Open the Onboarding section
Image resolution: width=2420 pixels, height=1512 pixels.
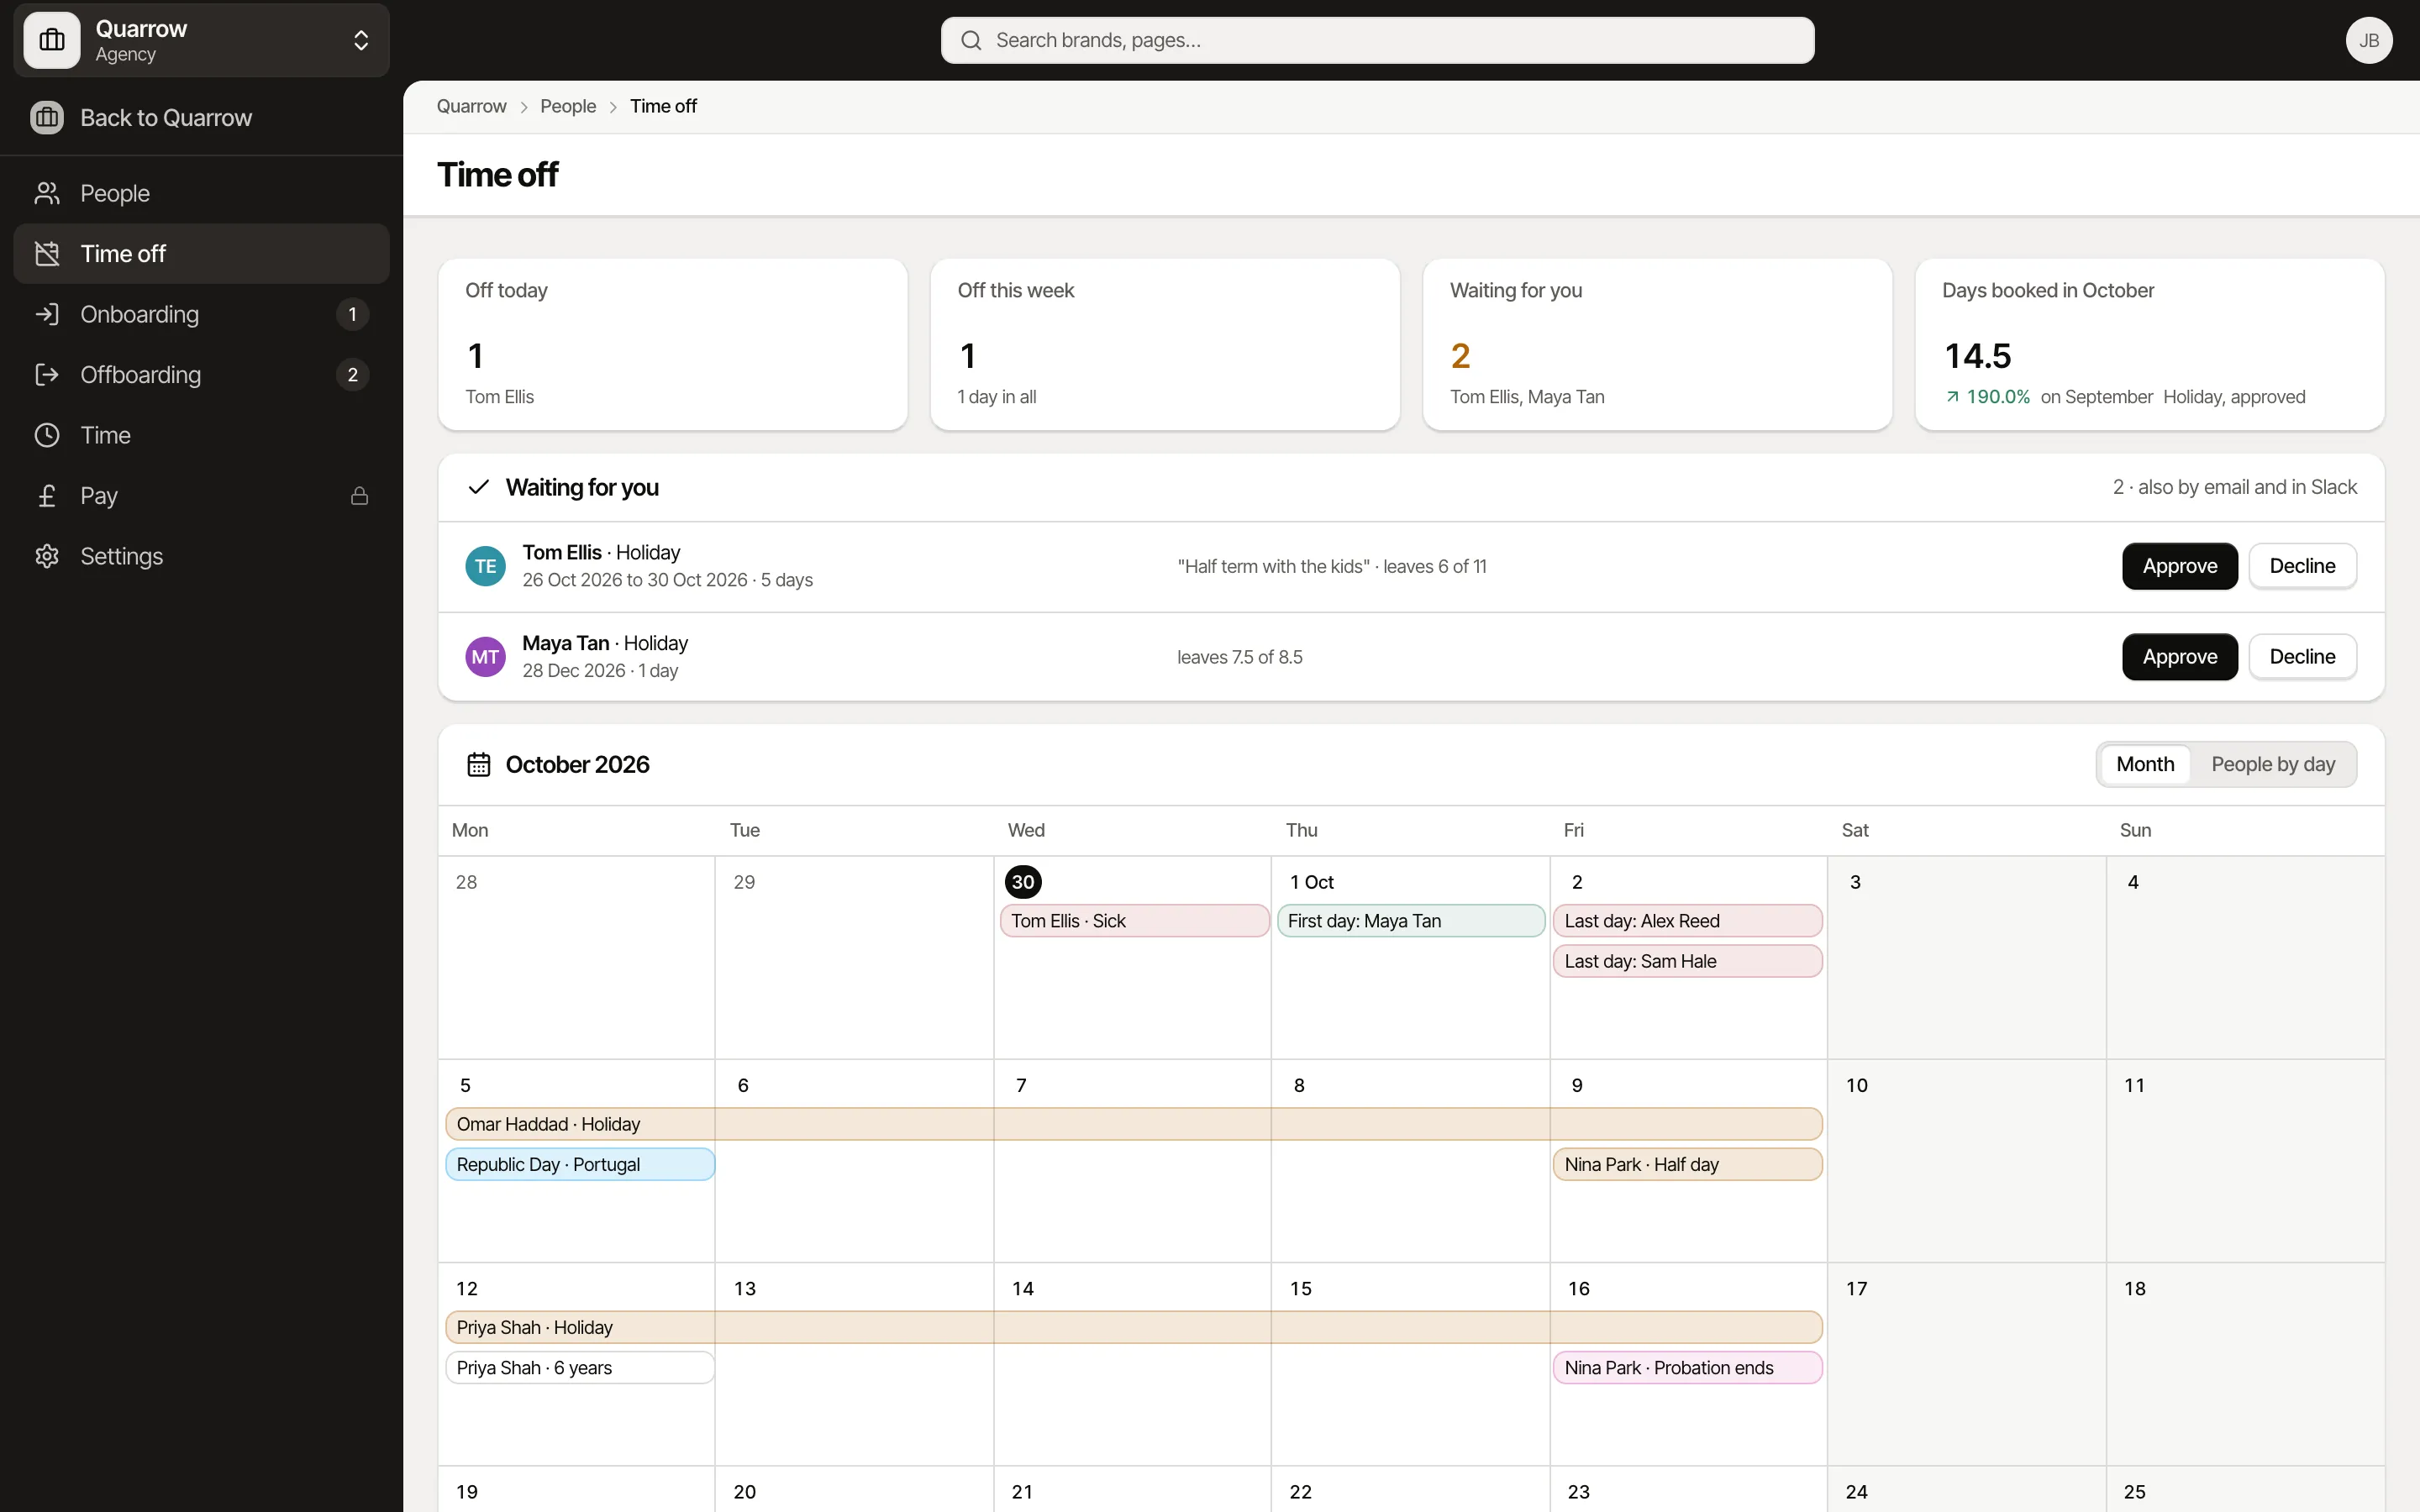point(201,314)
